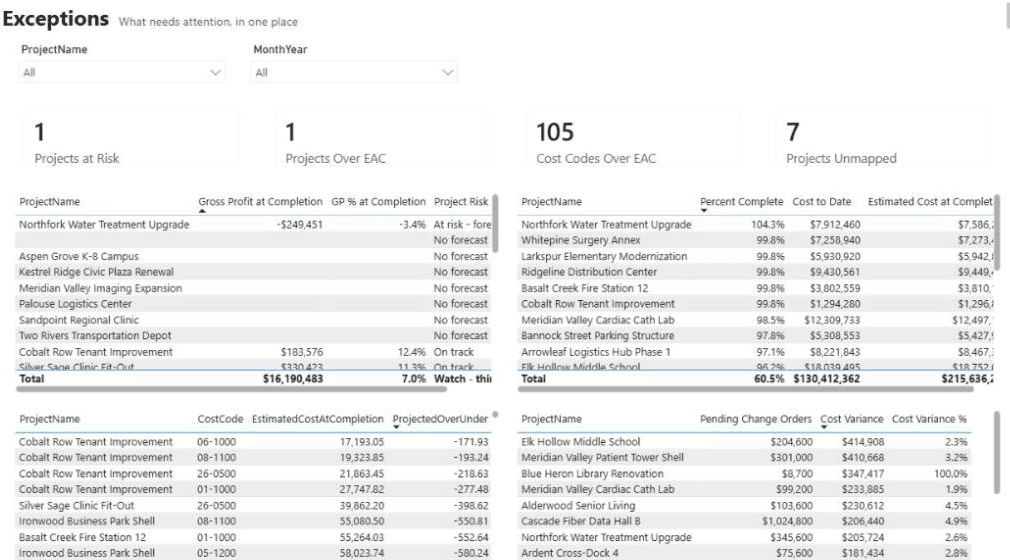Click the 100.0% cost variance percent value

point(950,474)
